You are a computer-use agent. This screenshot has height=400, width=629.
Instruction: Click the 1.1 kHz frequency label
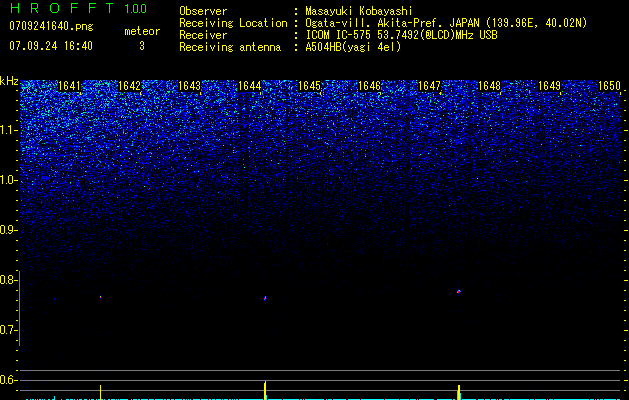click(x=8, y=130)
